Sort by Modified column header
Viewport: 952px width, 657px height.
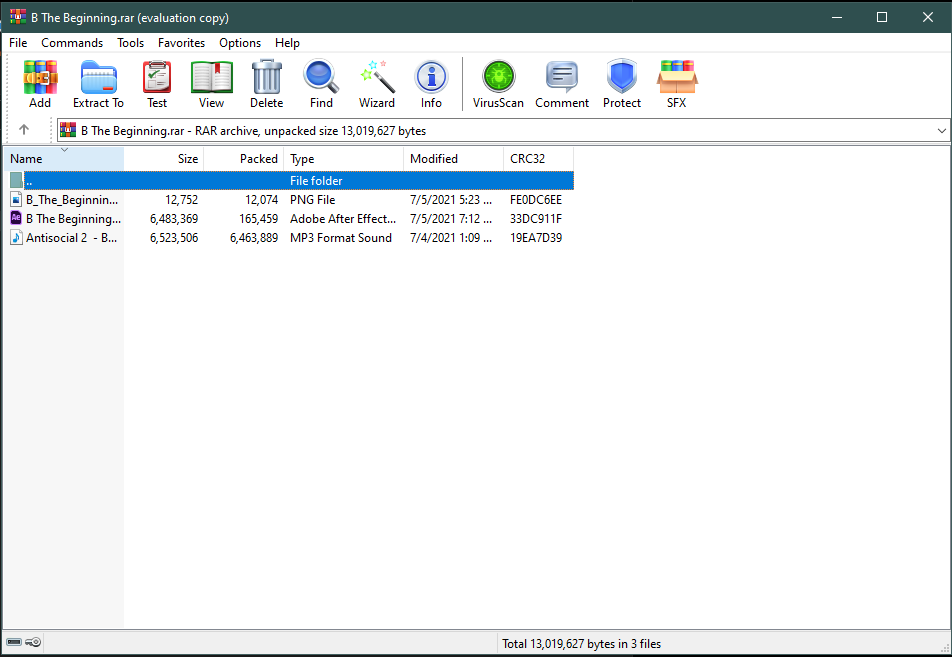454,158
